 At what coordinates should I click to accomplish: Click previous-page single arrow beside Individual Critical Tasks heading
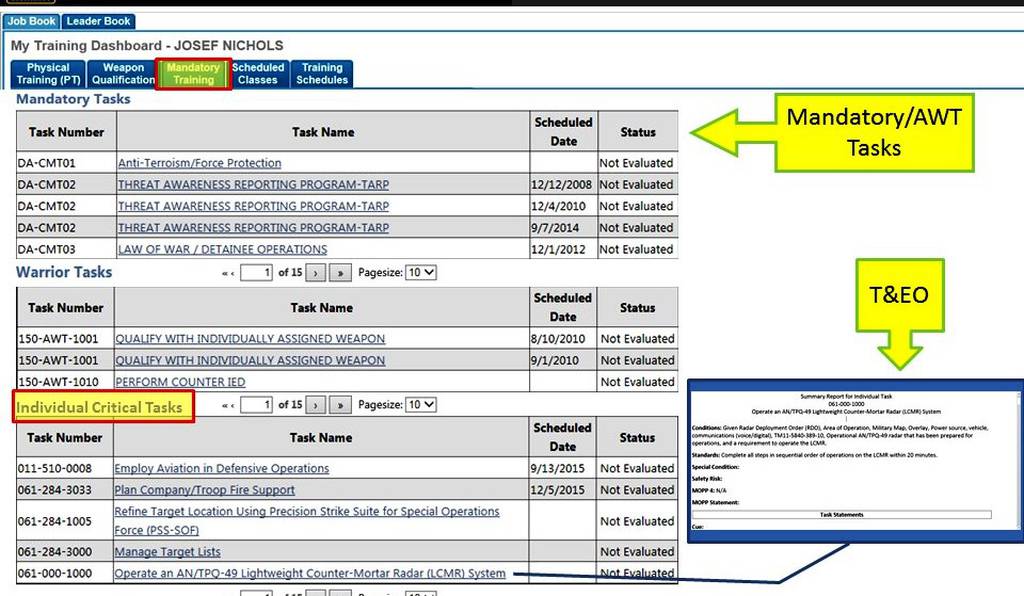coord(232,406)
